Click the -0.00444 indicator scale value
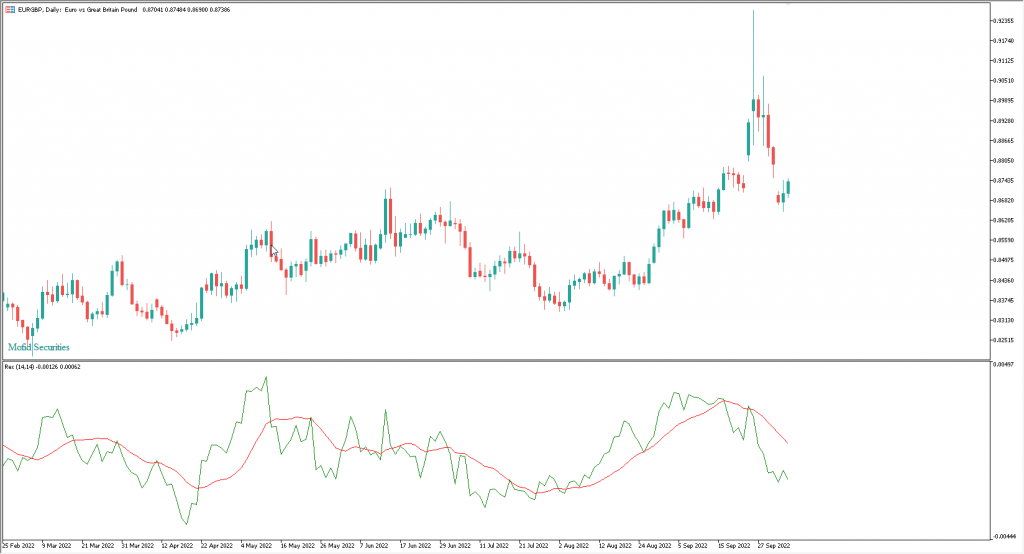Screen dimensions: 1024x554 coord(1001,534)
